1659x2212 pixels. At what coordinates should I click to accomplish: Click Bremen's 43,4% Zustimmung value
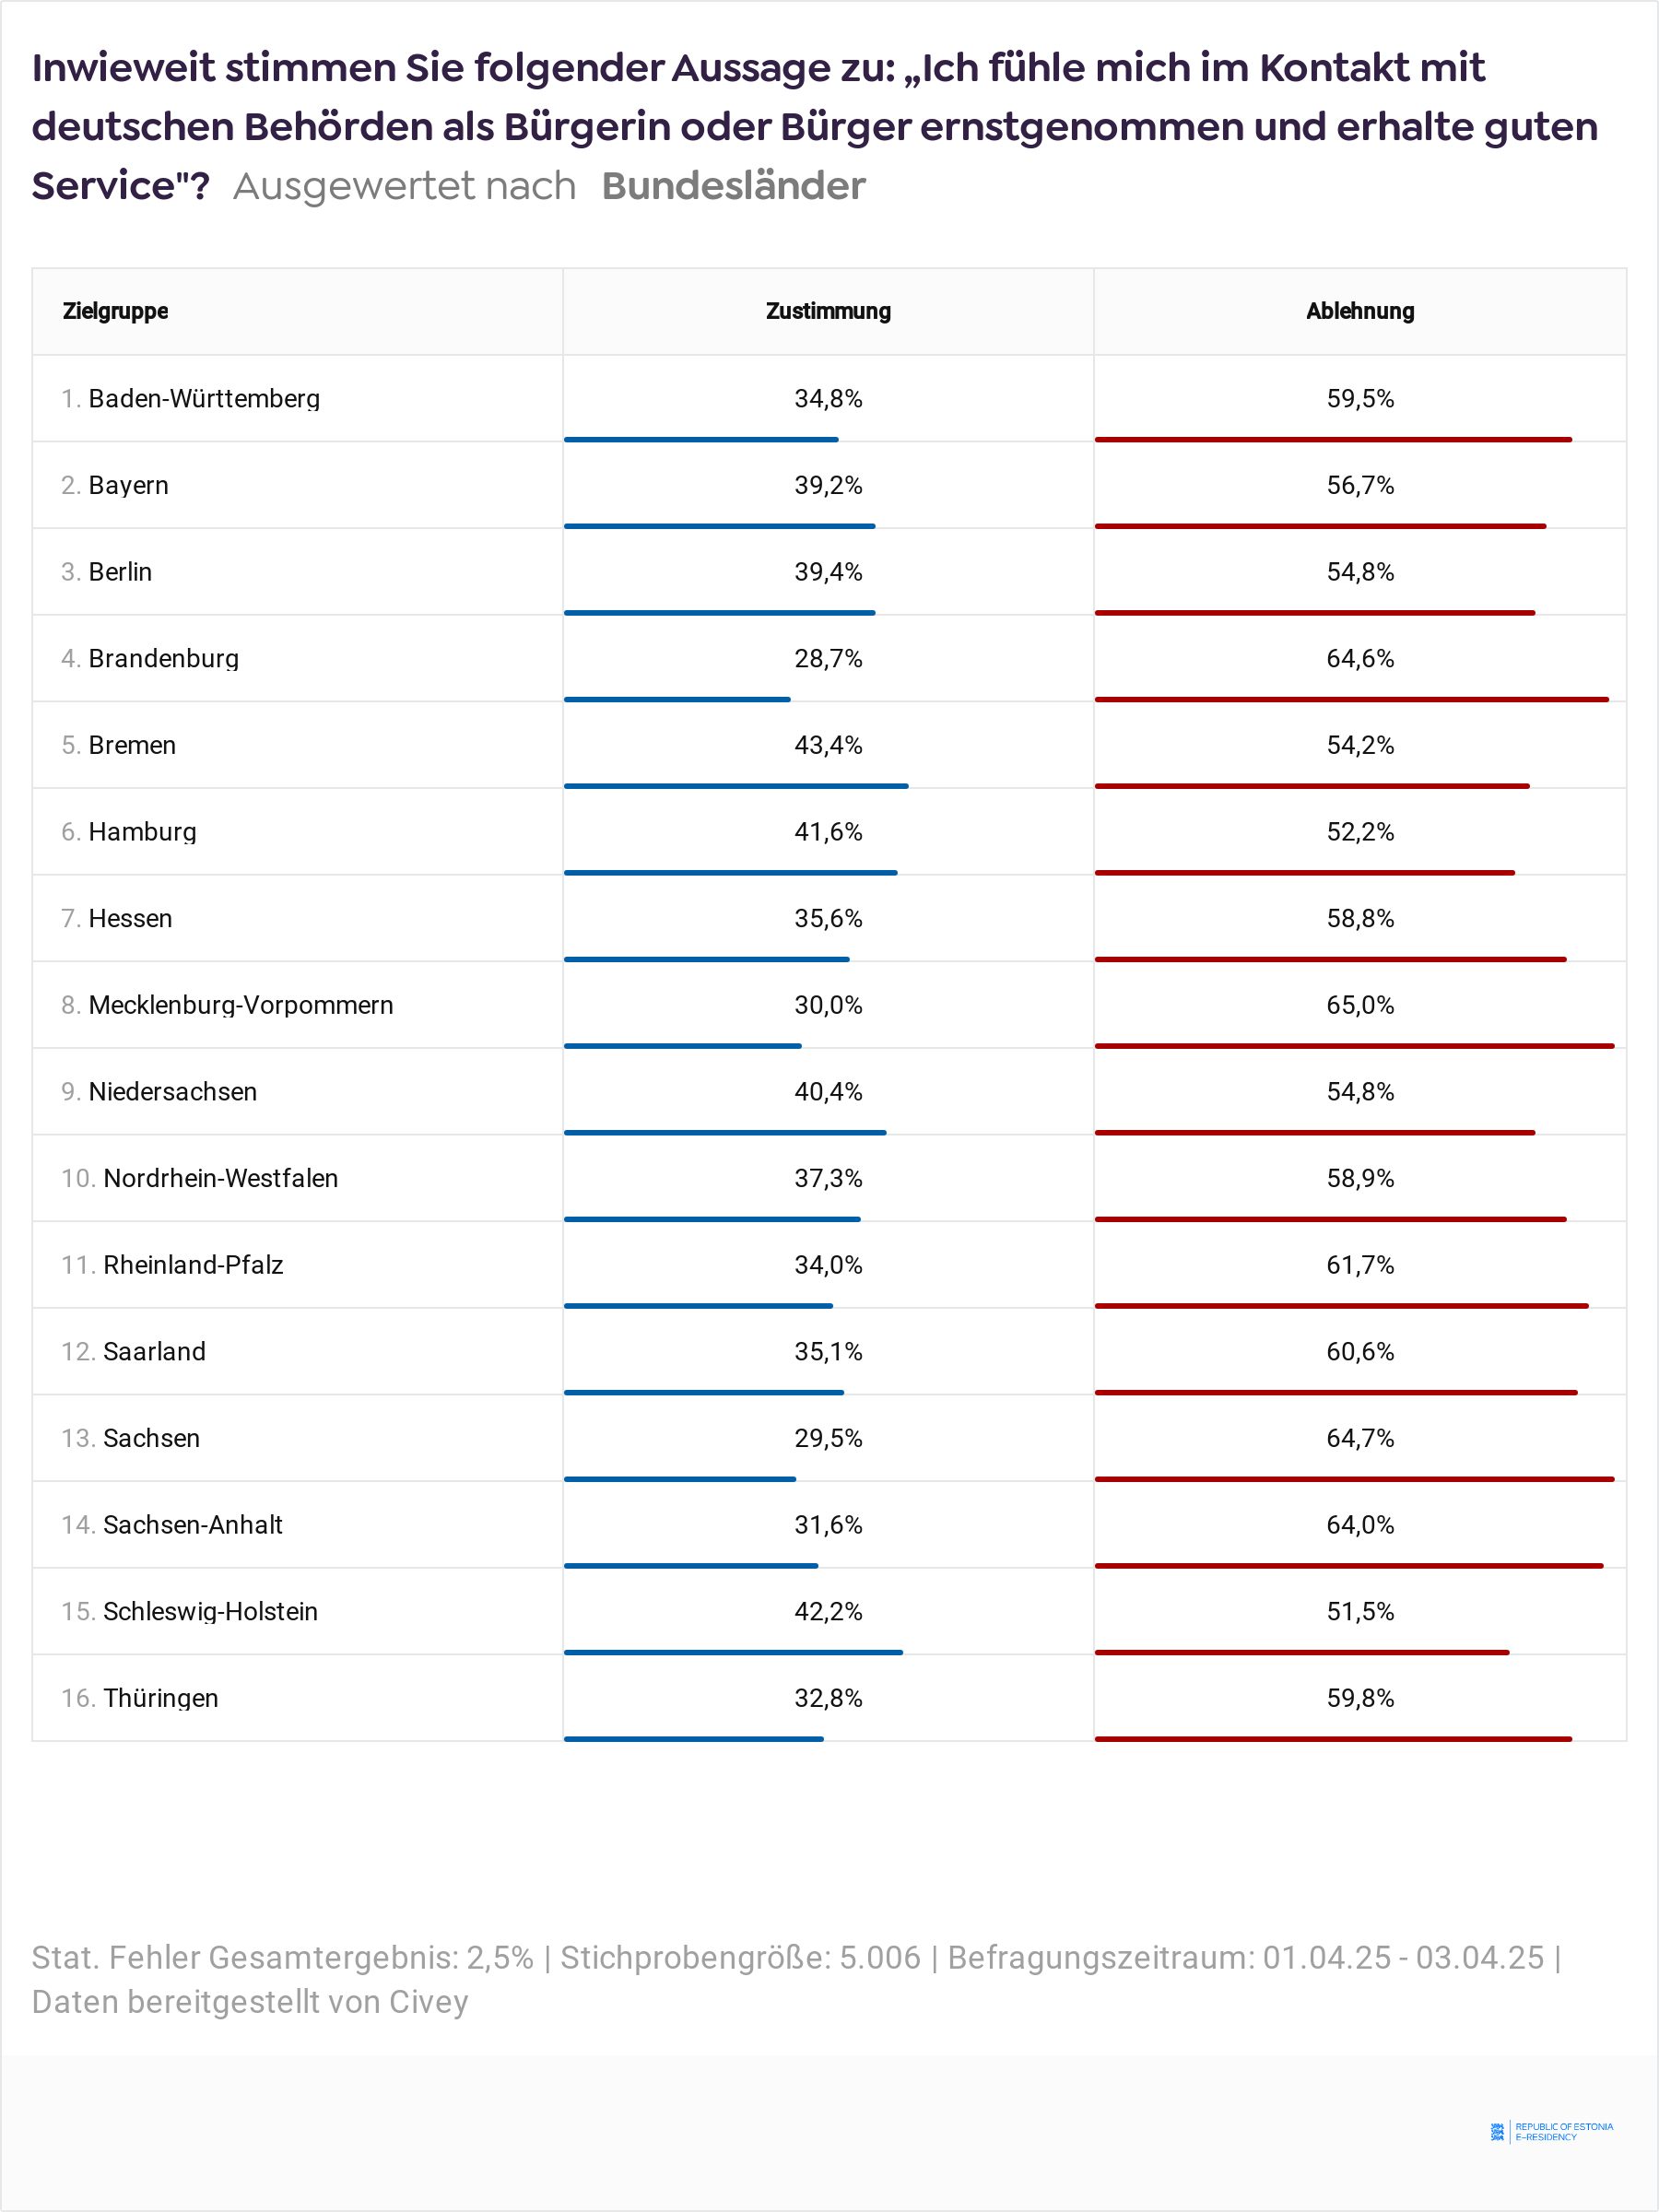pyautogui.click(x=828, y=745)
